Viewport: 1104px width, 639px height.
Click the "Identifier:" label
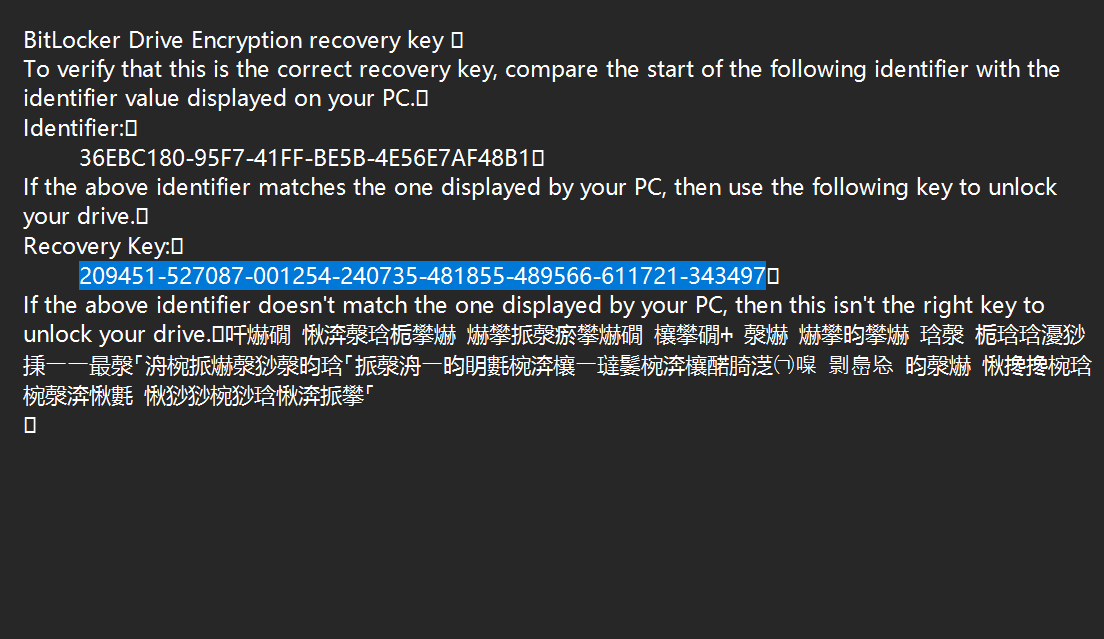tap(73, 128)
